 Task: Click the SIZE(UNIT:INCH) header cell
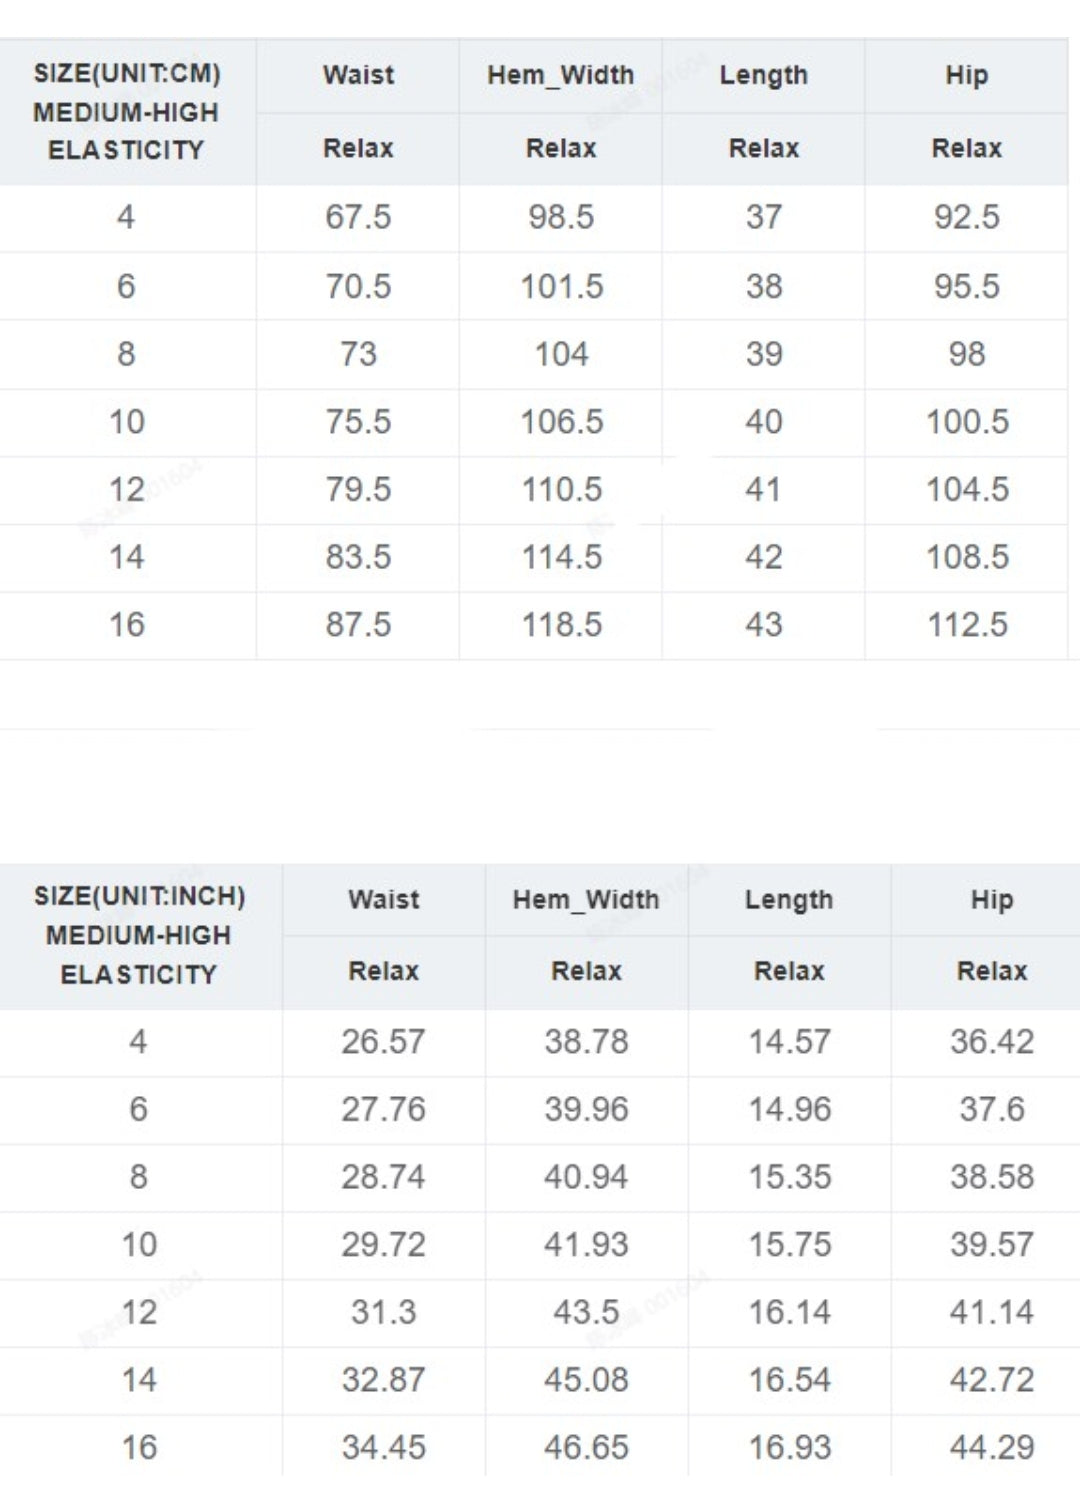[x=140, y=935]
